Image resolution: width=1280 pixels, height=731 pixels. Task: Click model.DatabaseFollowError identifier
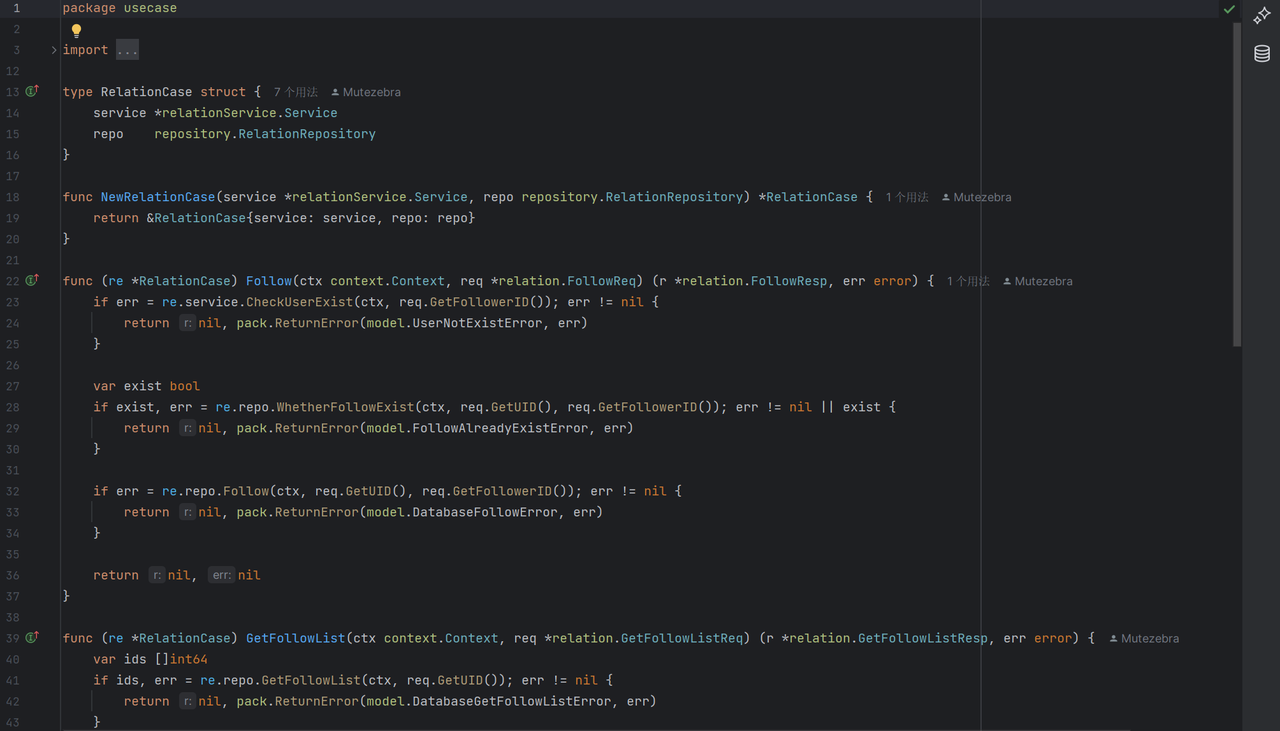click(462, 512)
